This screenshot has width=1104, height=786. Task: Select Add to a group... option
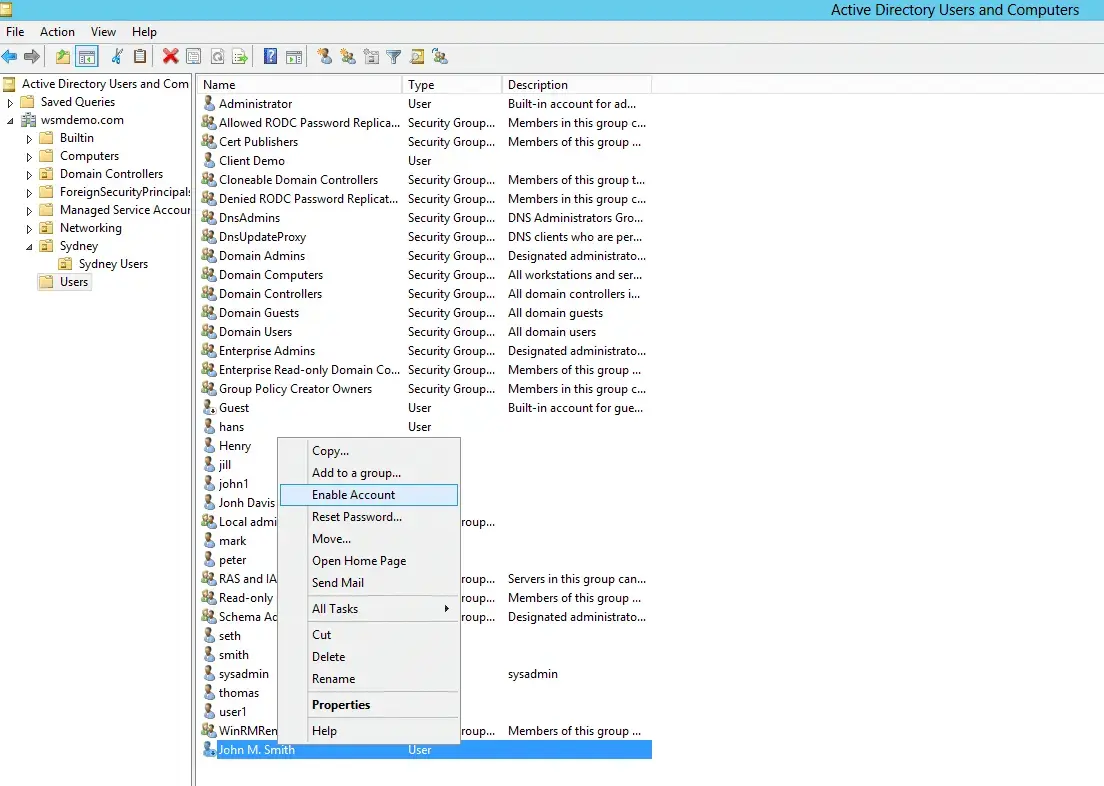pos(369,473)
